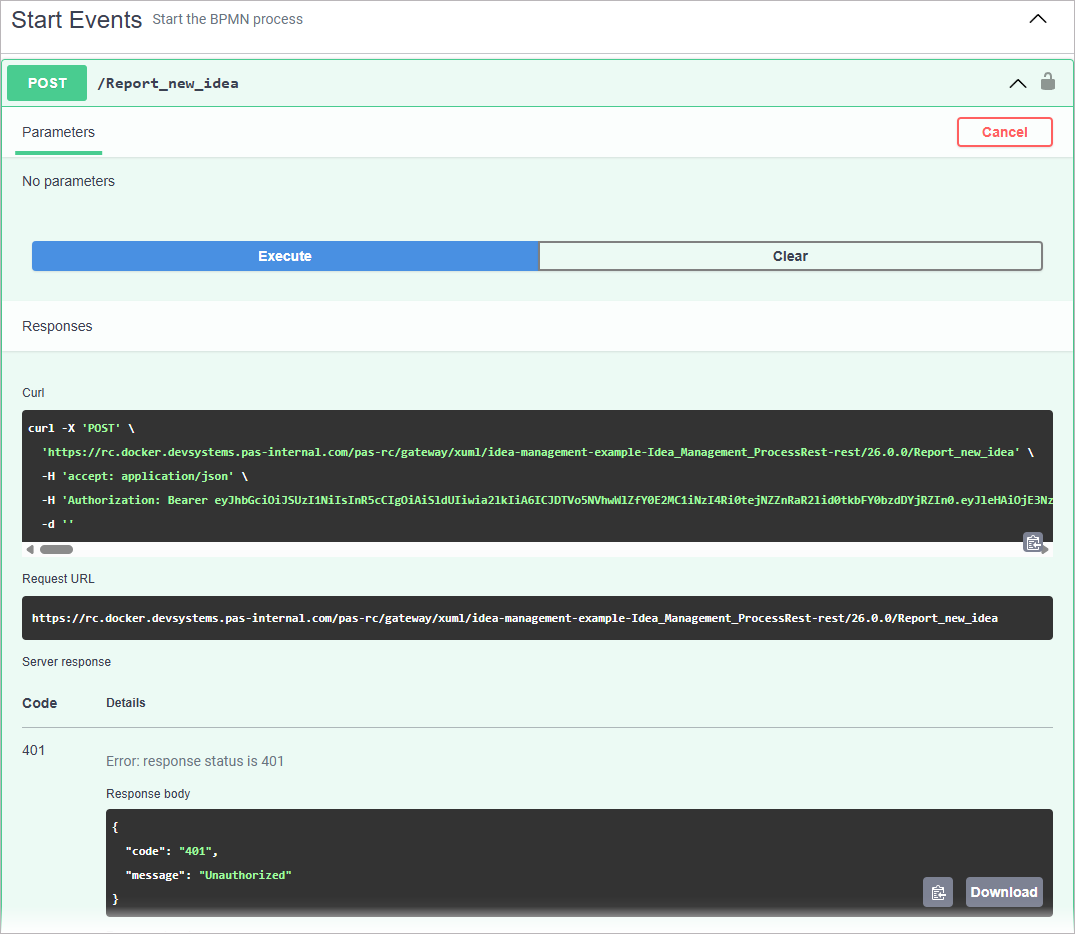Click the Unauthorized message in response body
Viewport: 1075px width, 934px height.
(x=245, y=875)
